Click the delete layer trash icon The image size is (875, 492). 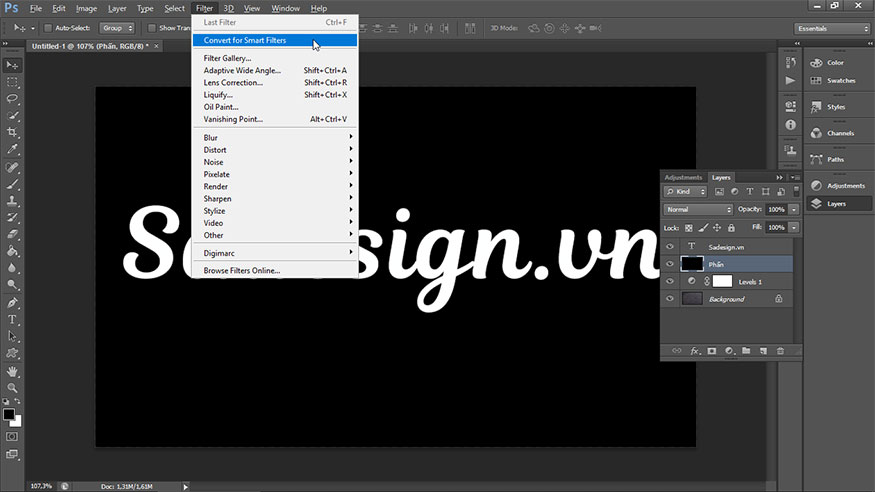point(780,351)
